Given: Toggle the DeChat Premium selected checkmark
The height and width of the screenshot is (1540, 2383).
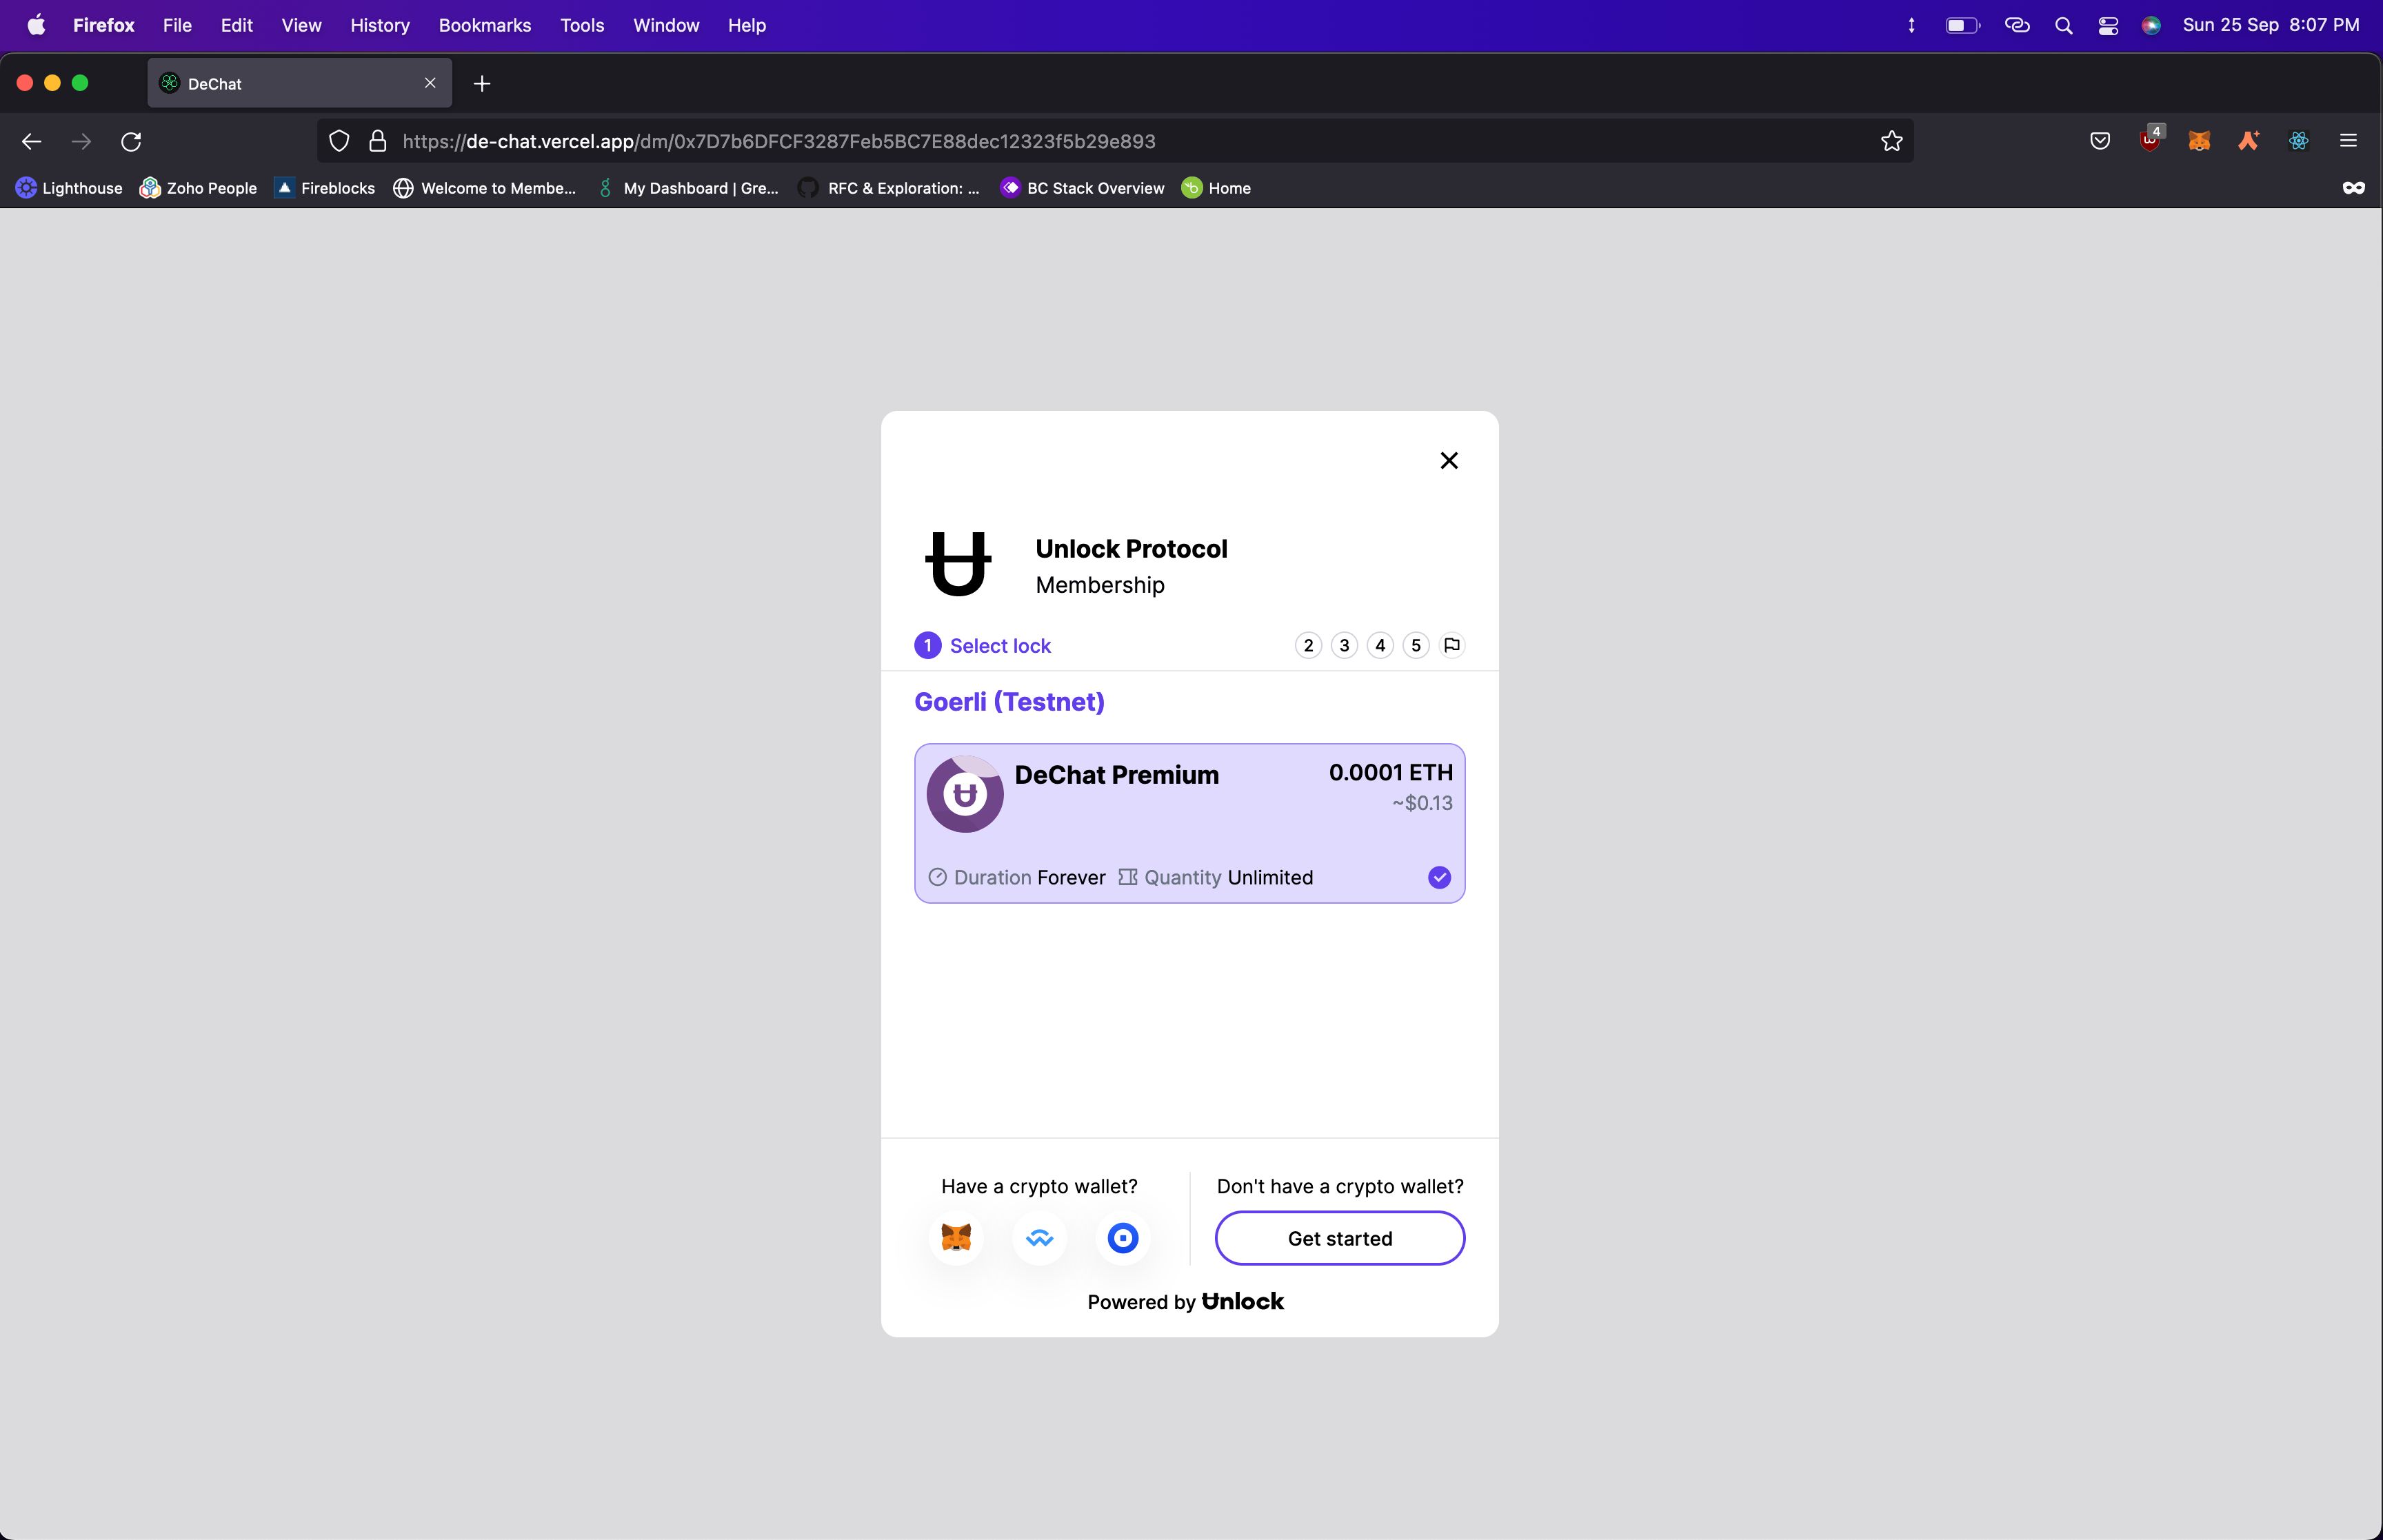Looking at the screenshot, I should (x=1439, y=877).
